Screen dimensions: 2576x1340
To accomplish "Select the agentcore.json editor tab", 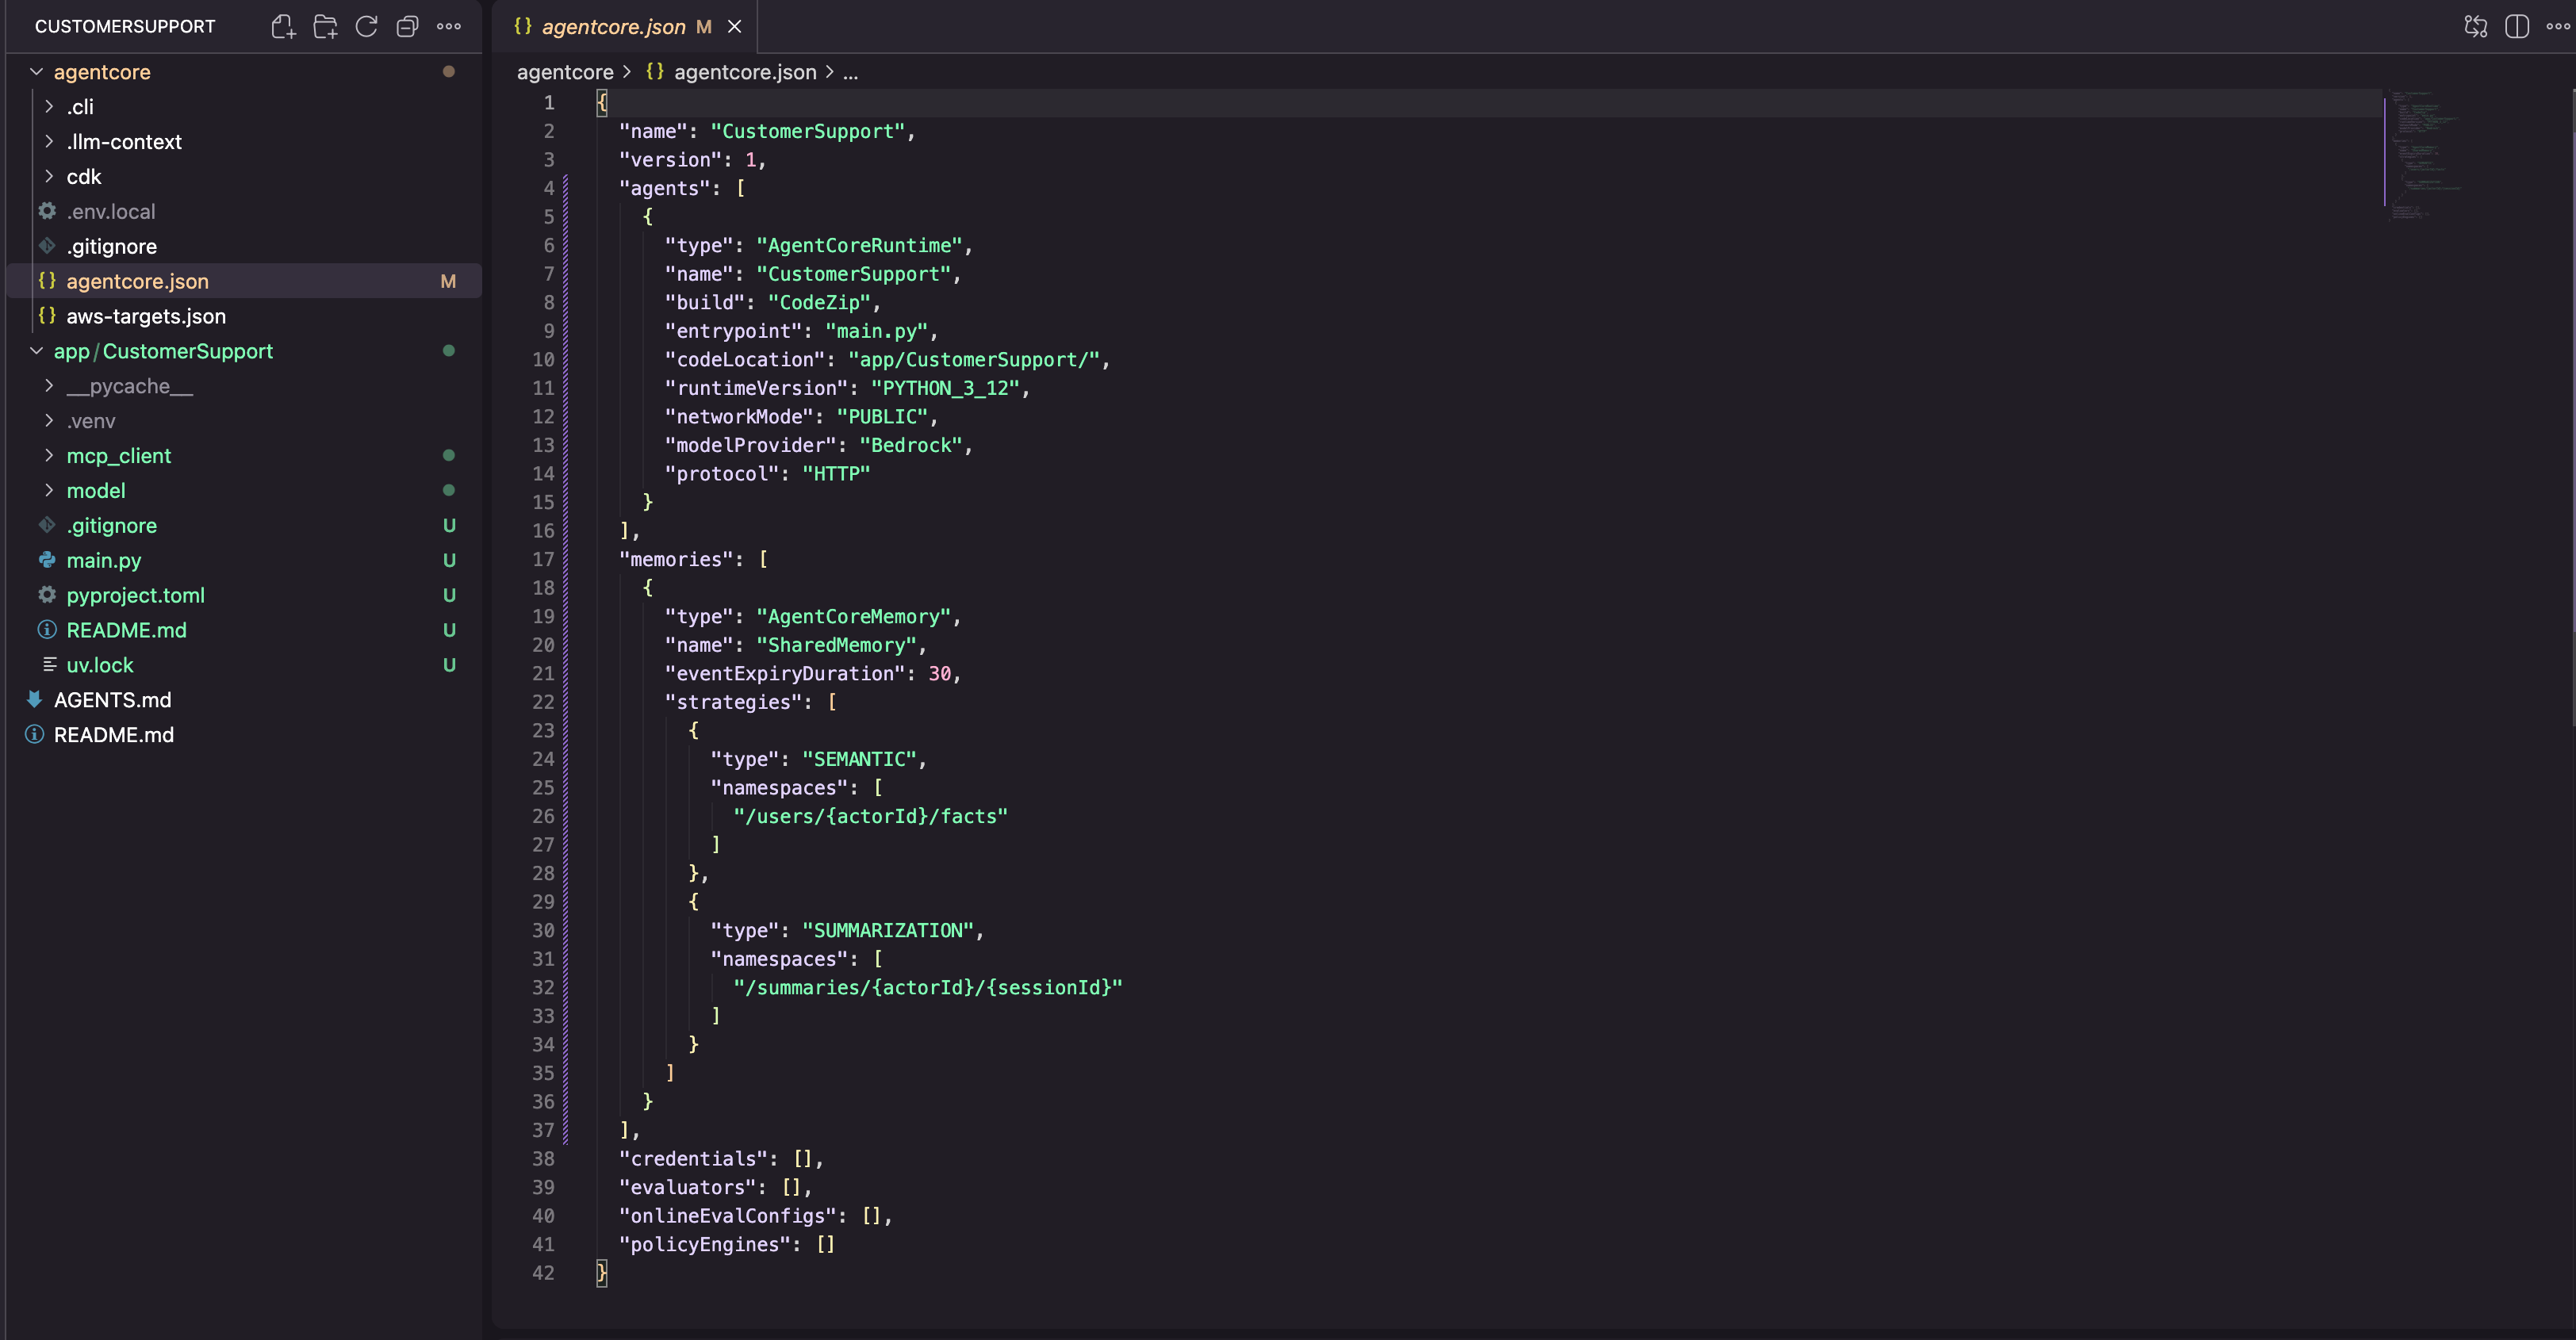I will coord(613,27).
